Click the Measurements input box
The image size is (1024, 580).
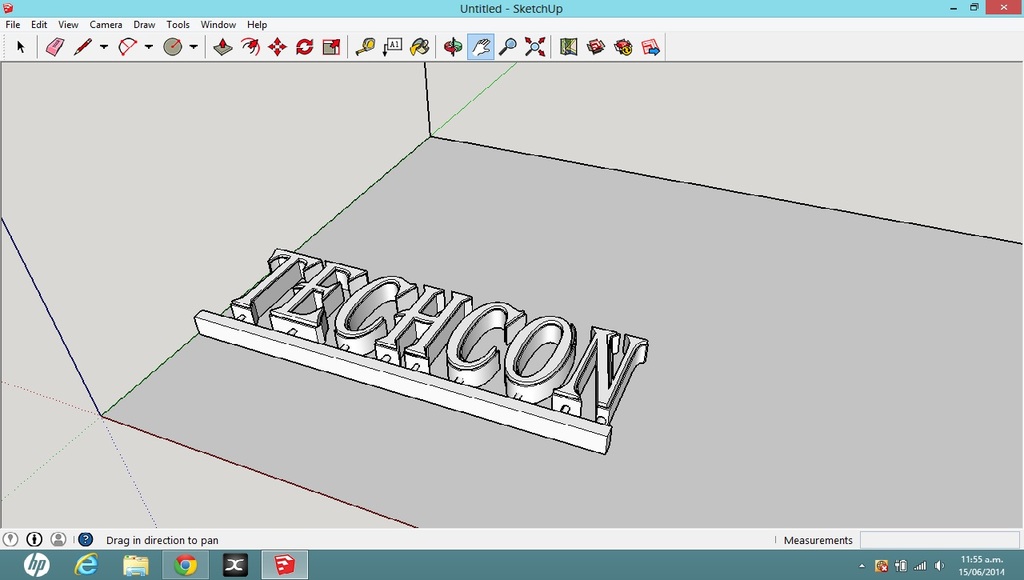(939, 540)
